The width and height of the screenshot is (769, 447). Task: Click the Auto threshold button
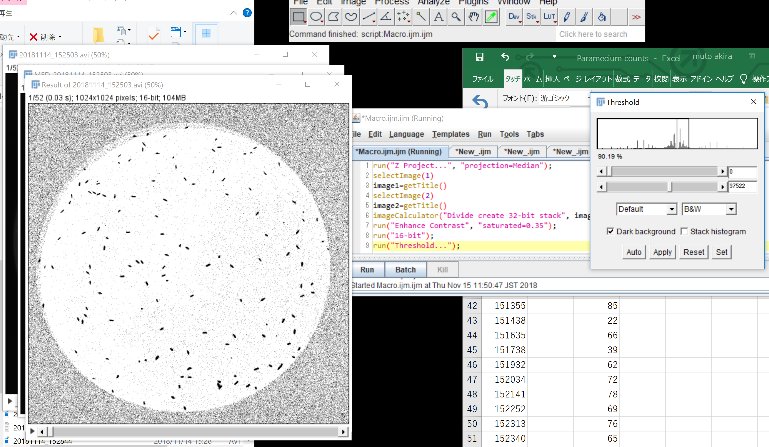tap(634, 252)
